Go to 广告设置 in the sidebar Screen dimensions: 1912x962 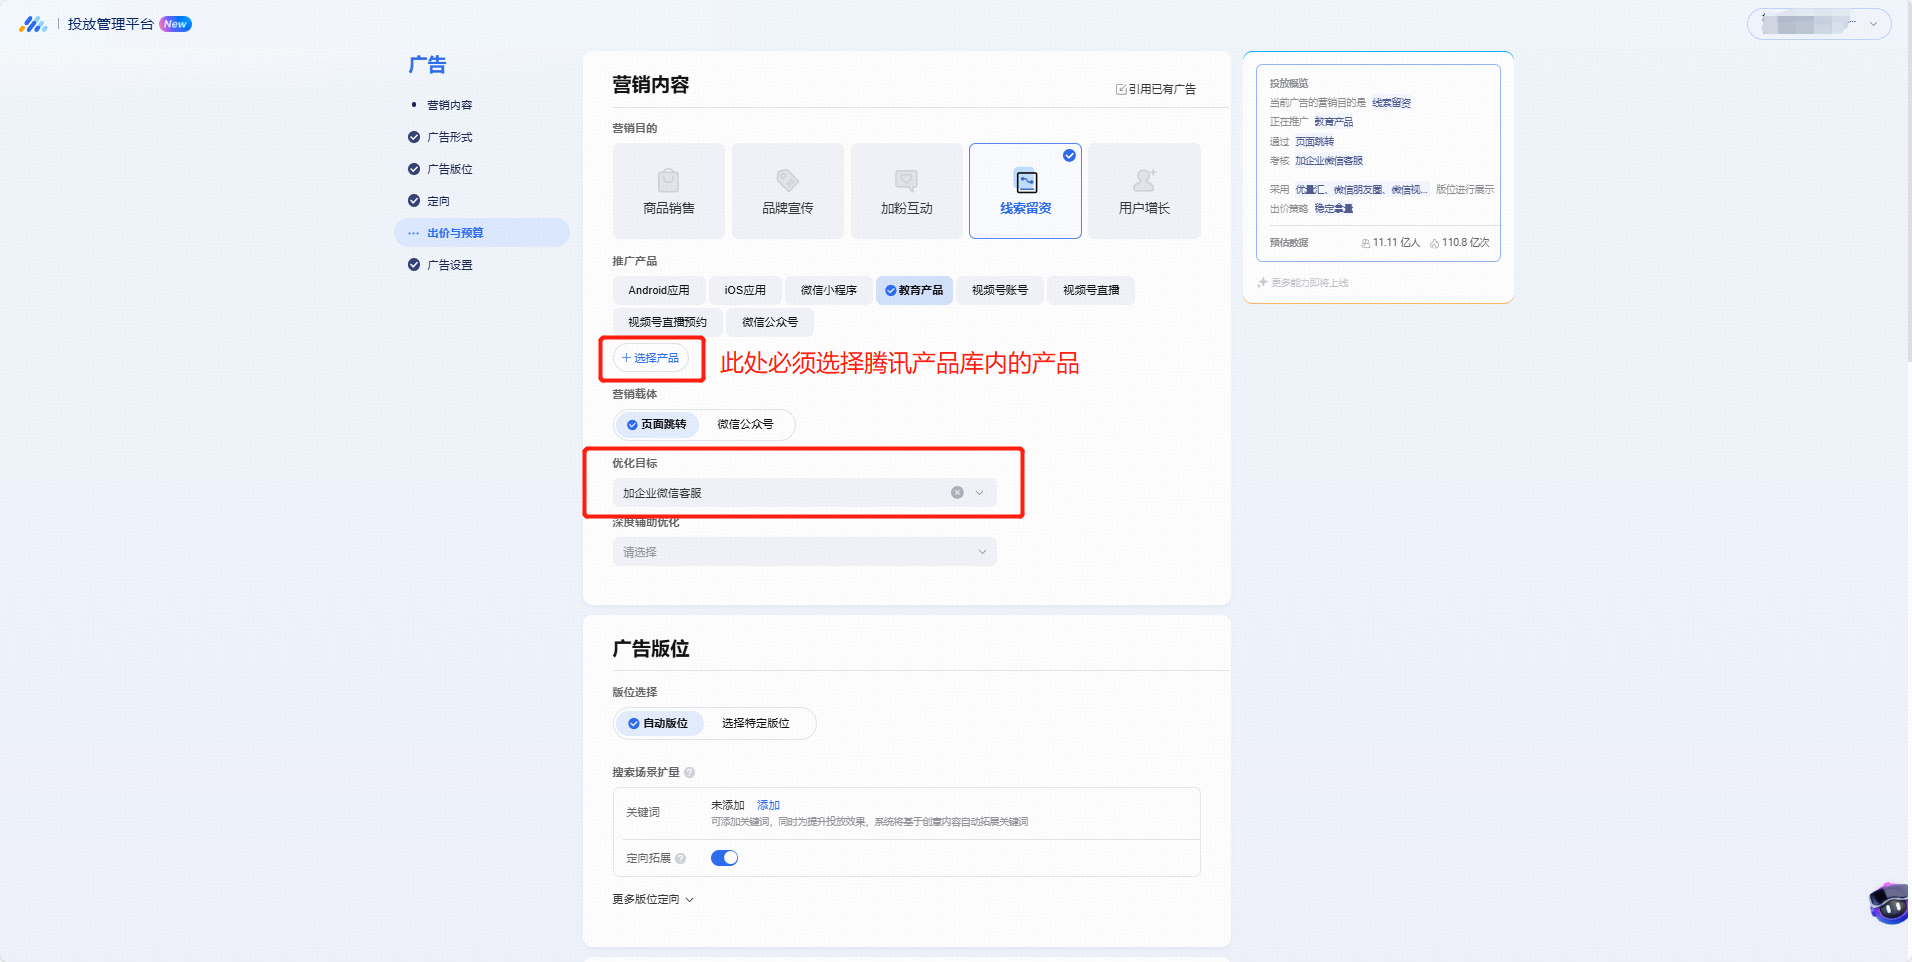[x=449, y=265]
